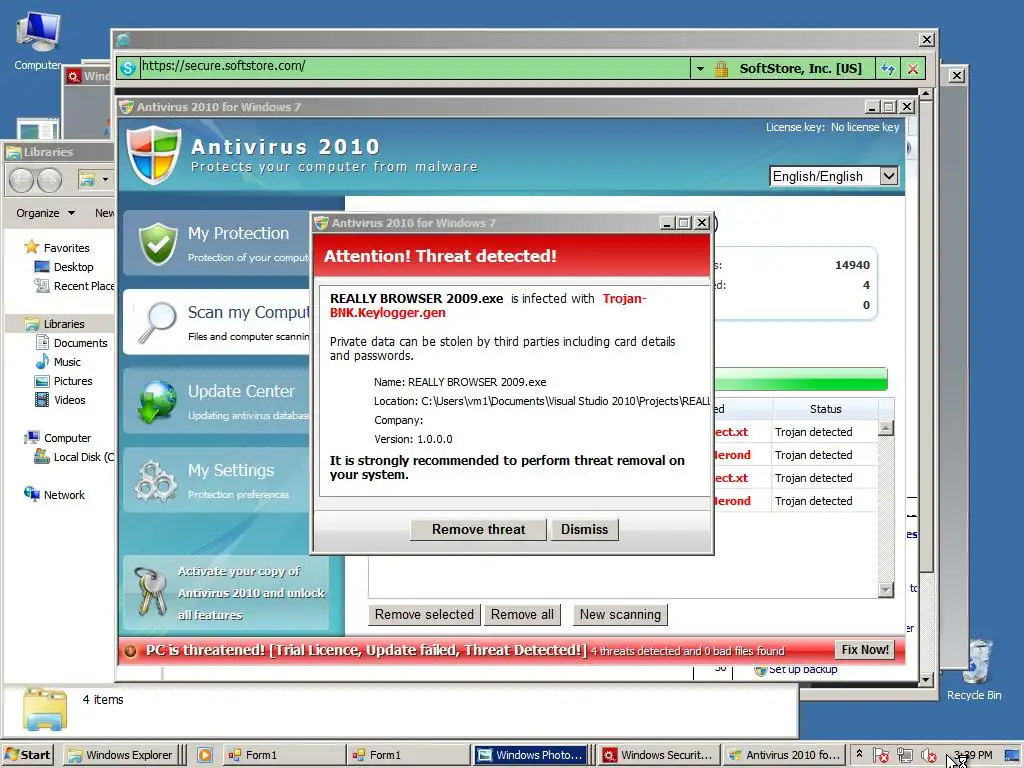Switch to Antivirus 2010 taskbar button
1024x768 pixels.
click(783, 755)
